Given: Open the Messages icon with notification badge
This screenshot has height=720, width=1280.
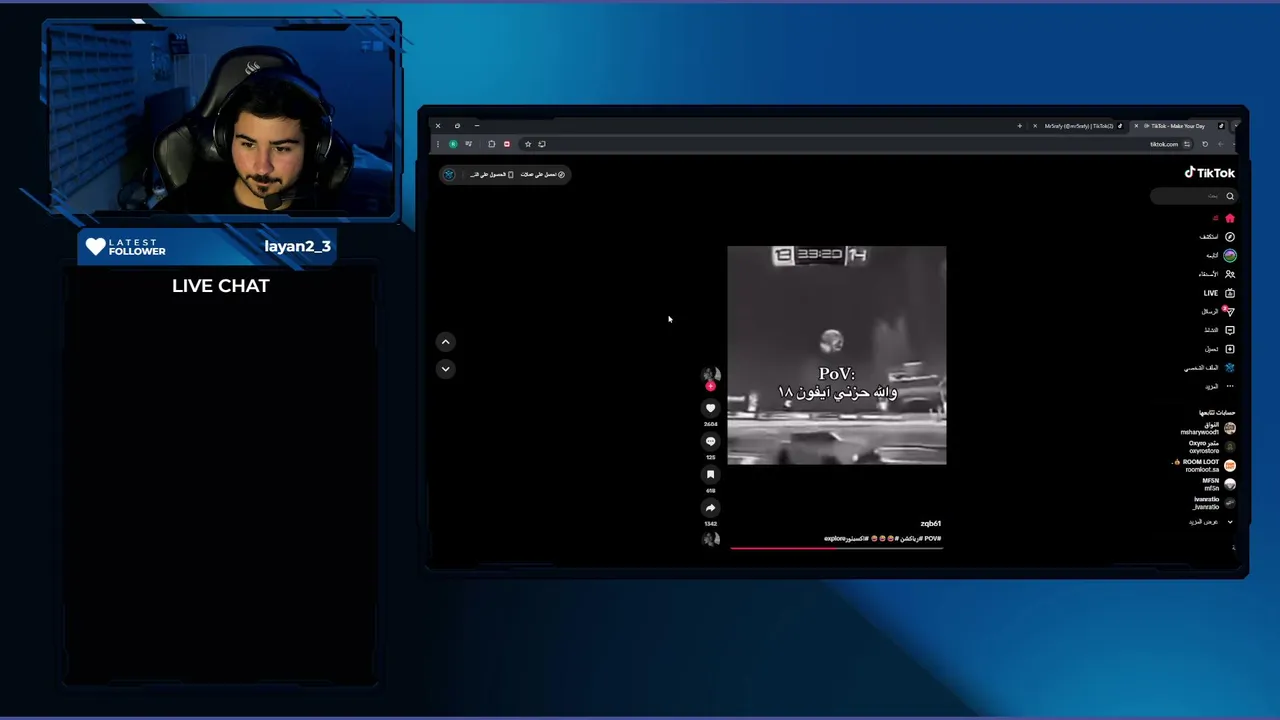Looking at the screenshot, I should [1229, 311].
